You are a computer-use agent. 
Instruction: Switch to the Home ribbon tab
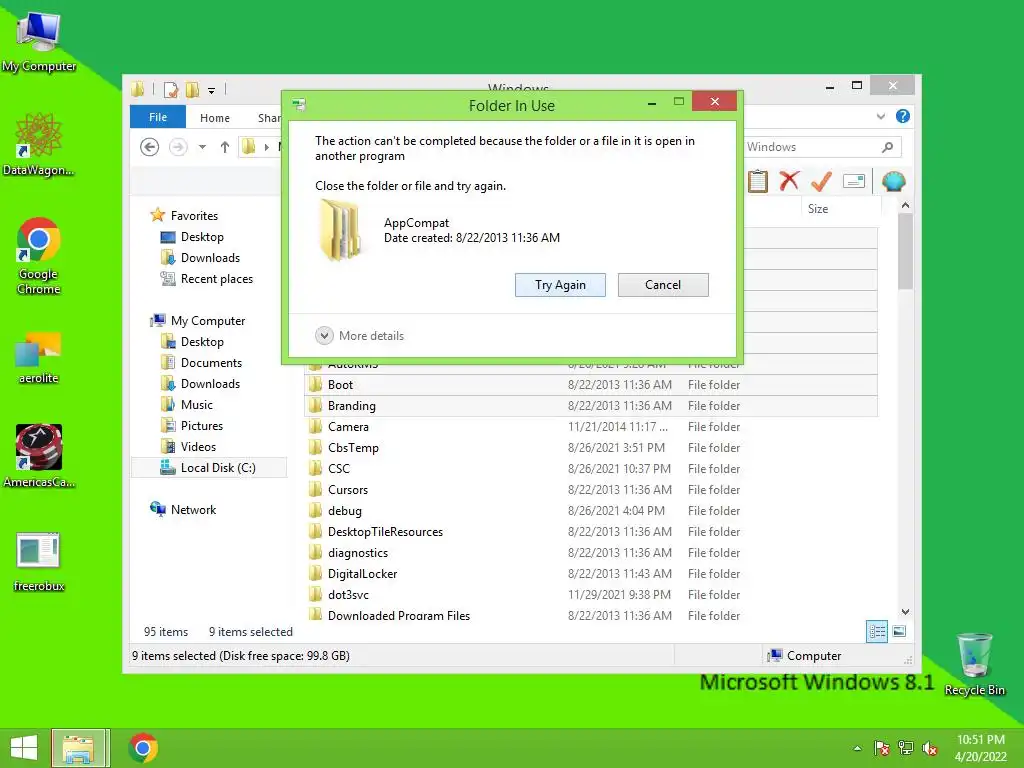215,118
